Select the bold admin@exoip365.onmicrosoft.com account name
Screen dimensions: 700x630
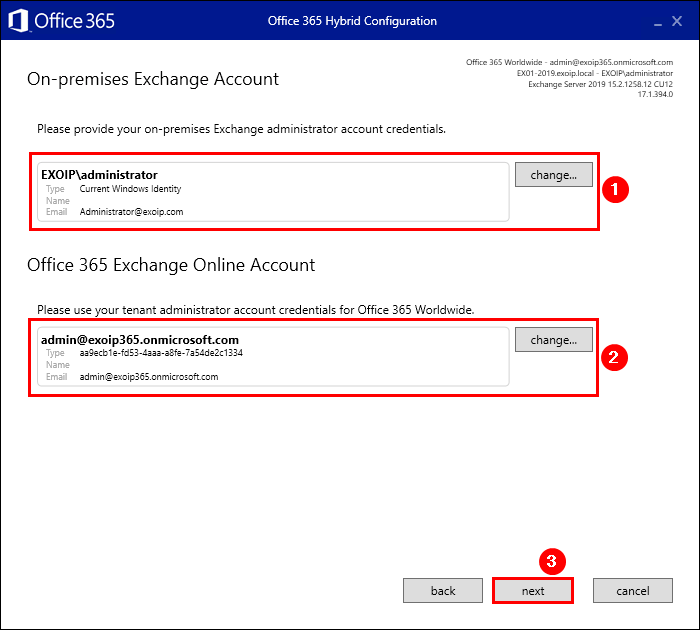(x=140, y=340)
